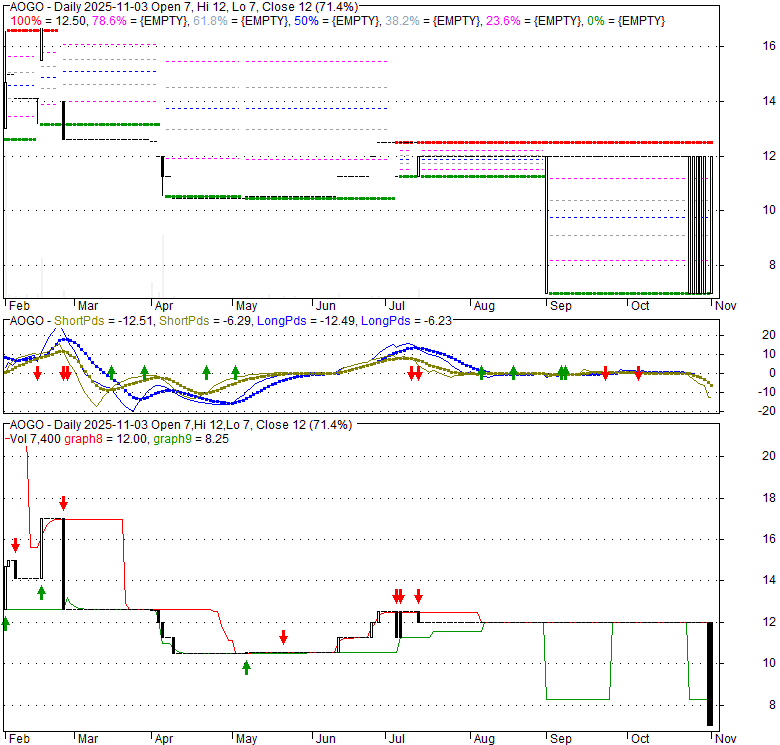Click the 38.2% = {EMPTY} level label

point(433,21)
